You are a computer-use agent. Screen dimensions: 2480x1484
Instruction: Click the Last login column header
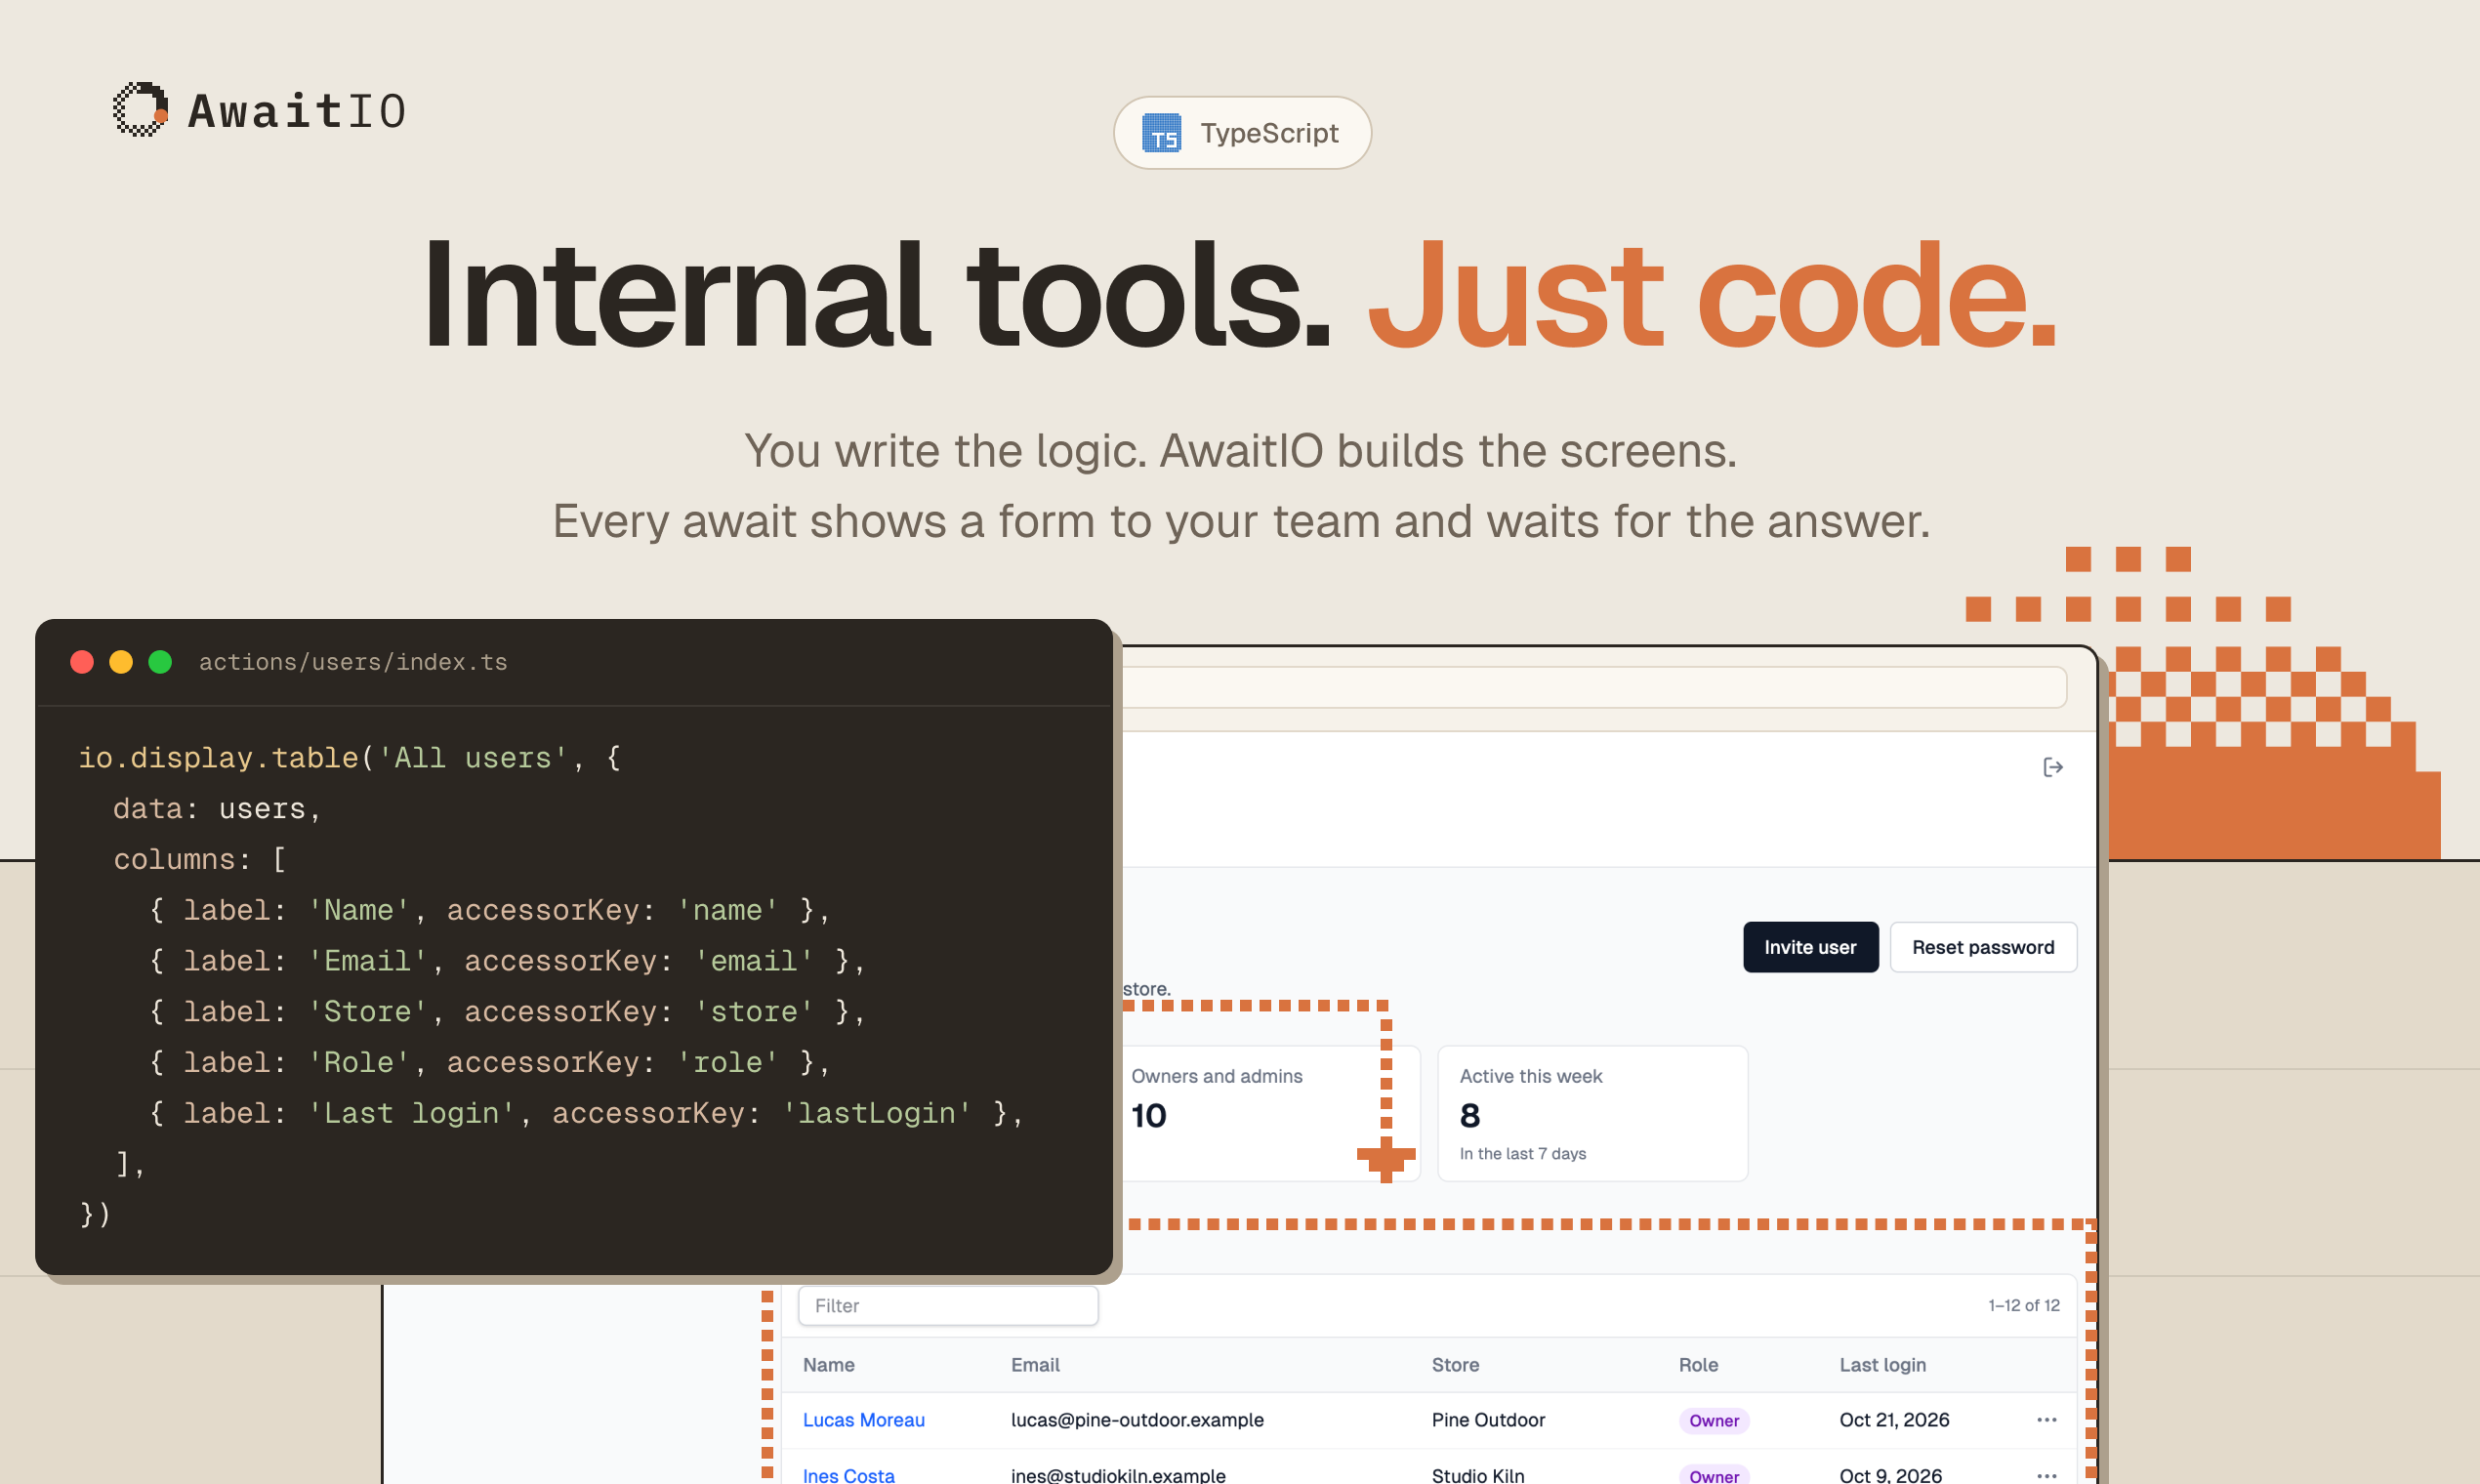(x=1882, y=1365)
